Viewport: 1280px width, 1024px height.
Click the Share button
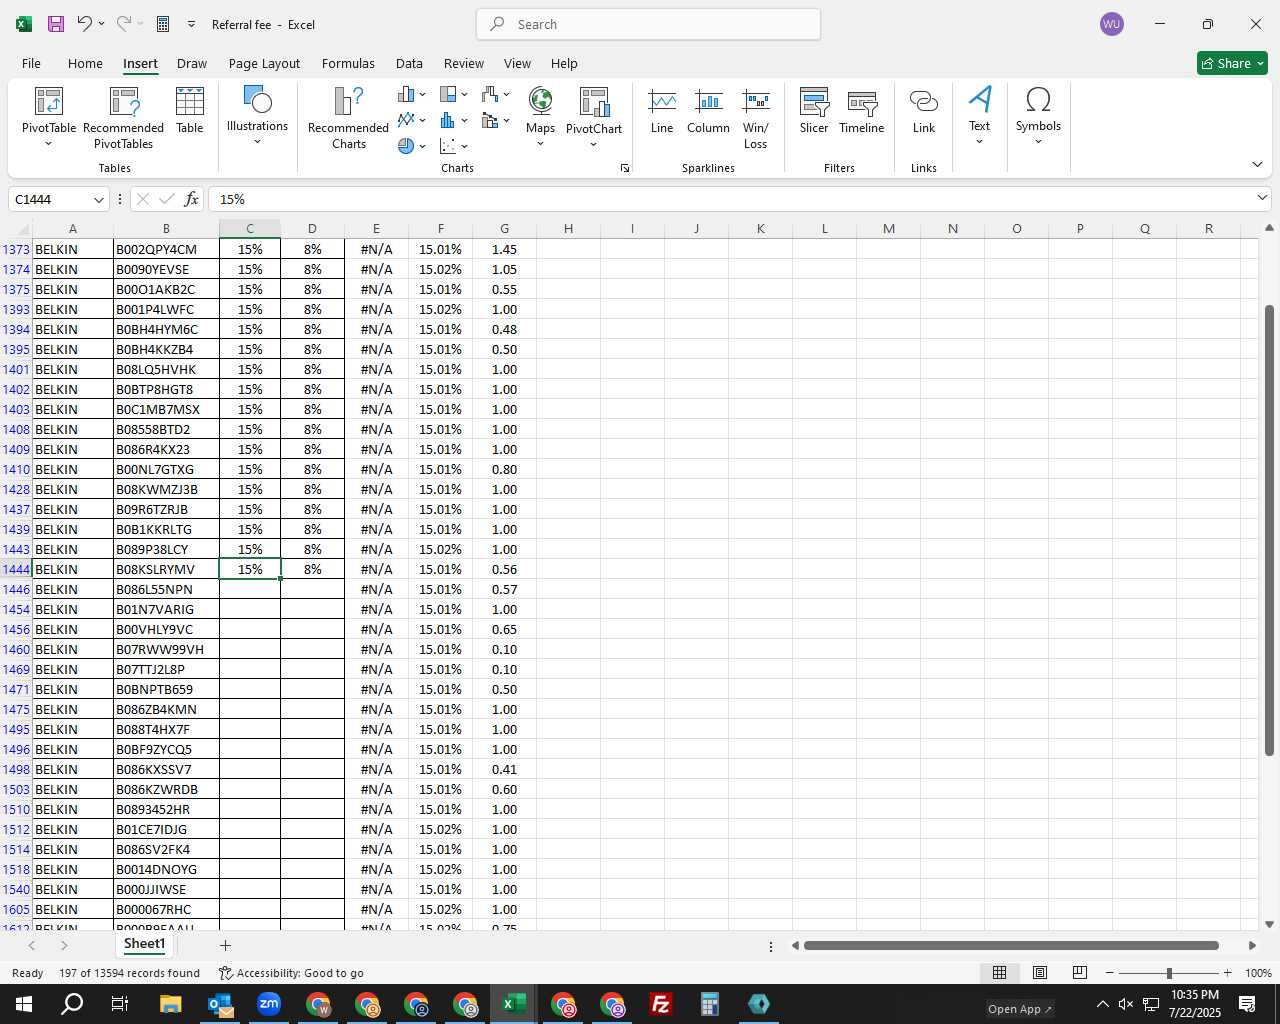pyautogui.click(x=1232, y=63)
